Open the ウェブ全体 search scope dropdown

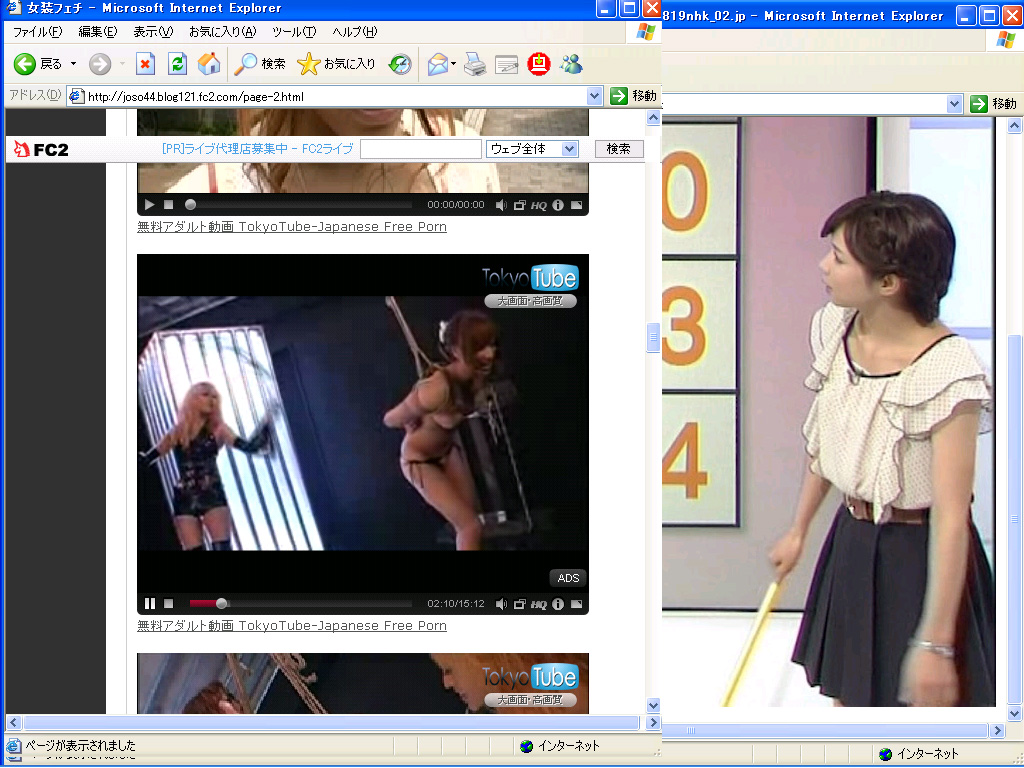569,149
